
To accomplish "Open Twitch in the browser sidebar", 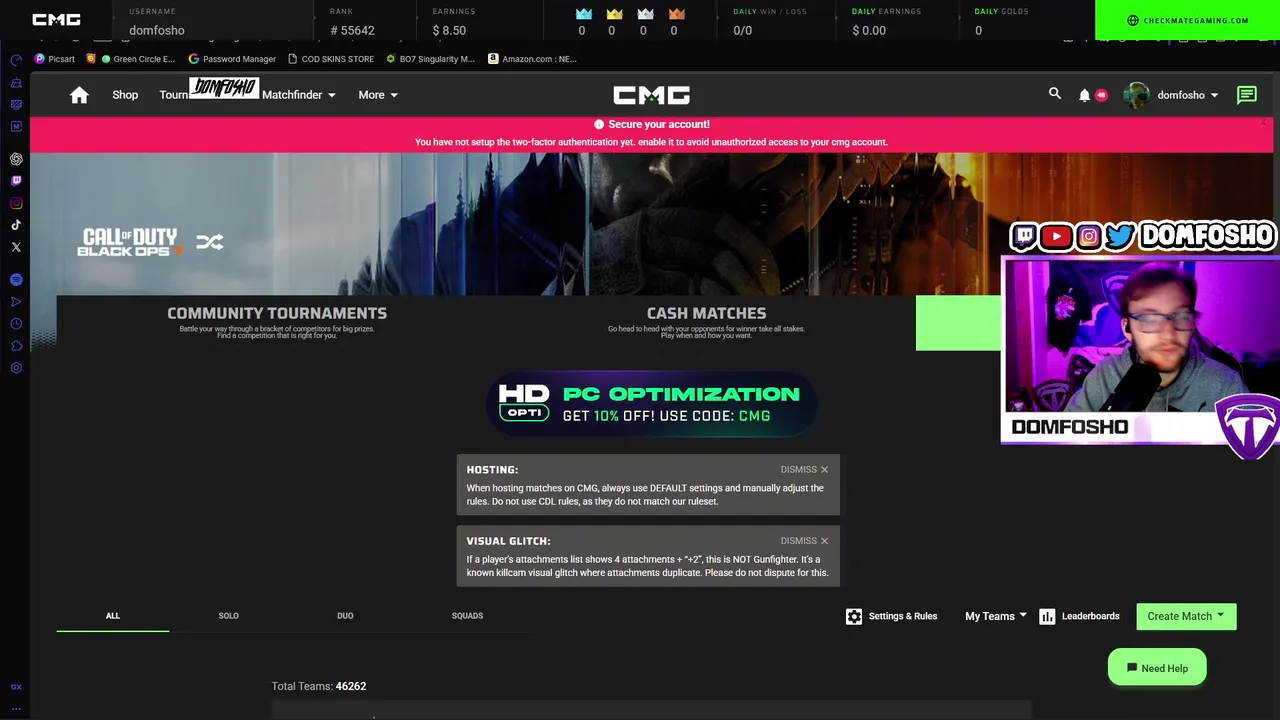I will (x=16, y=181).
